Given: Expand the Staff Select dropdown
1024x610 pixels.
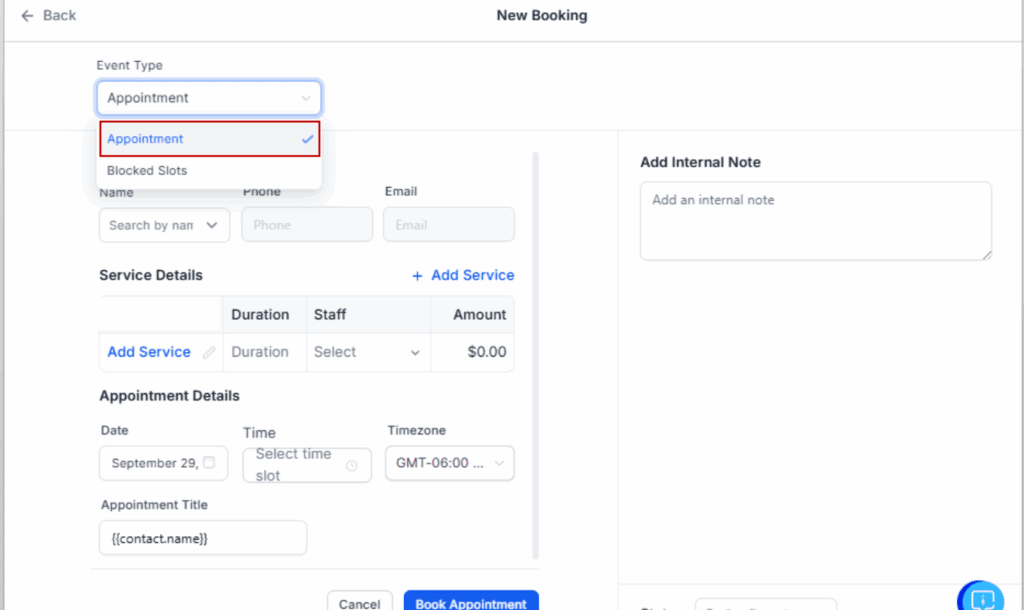Looking at the screenshot, I should coord(368,352).
